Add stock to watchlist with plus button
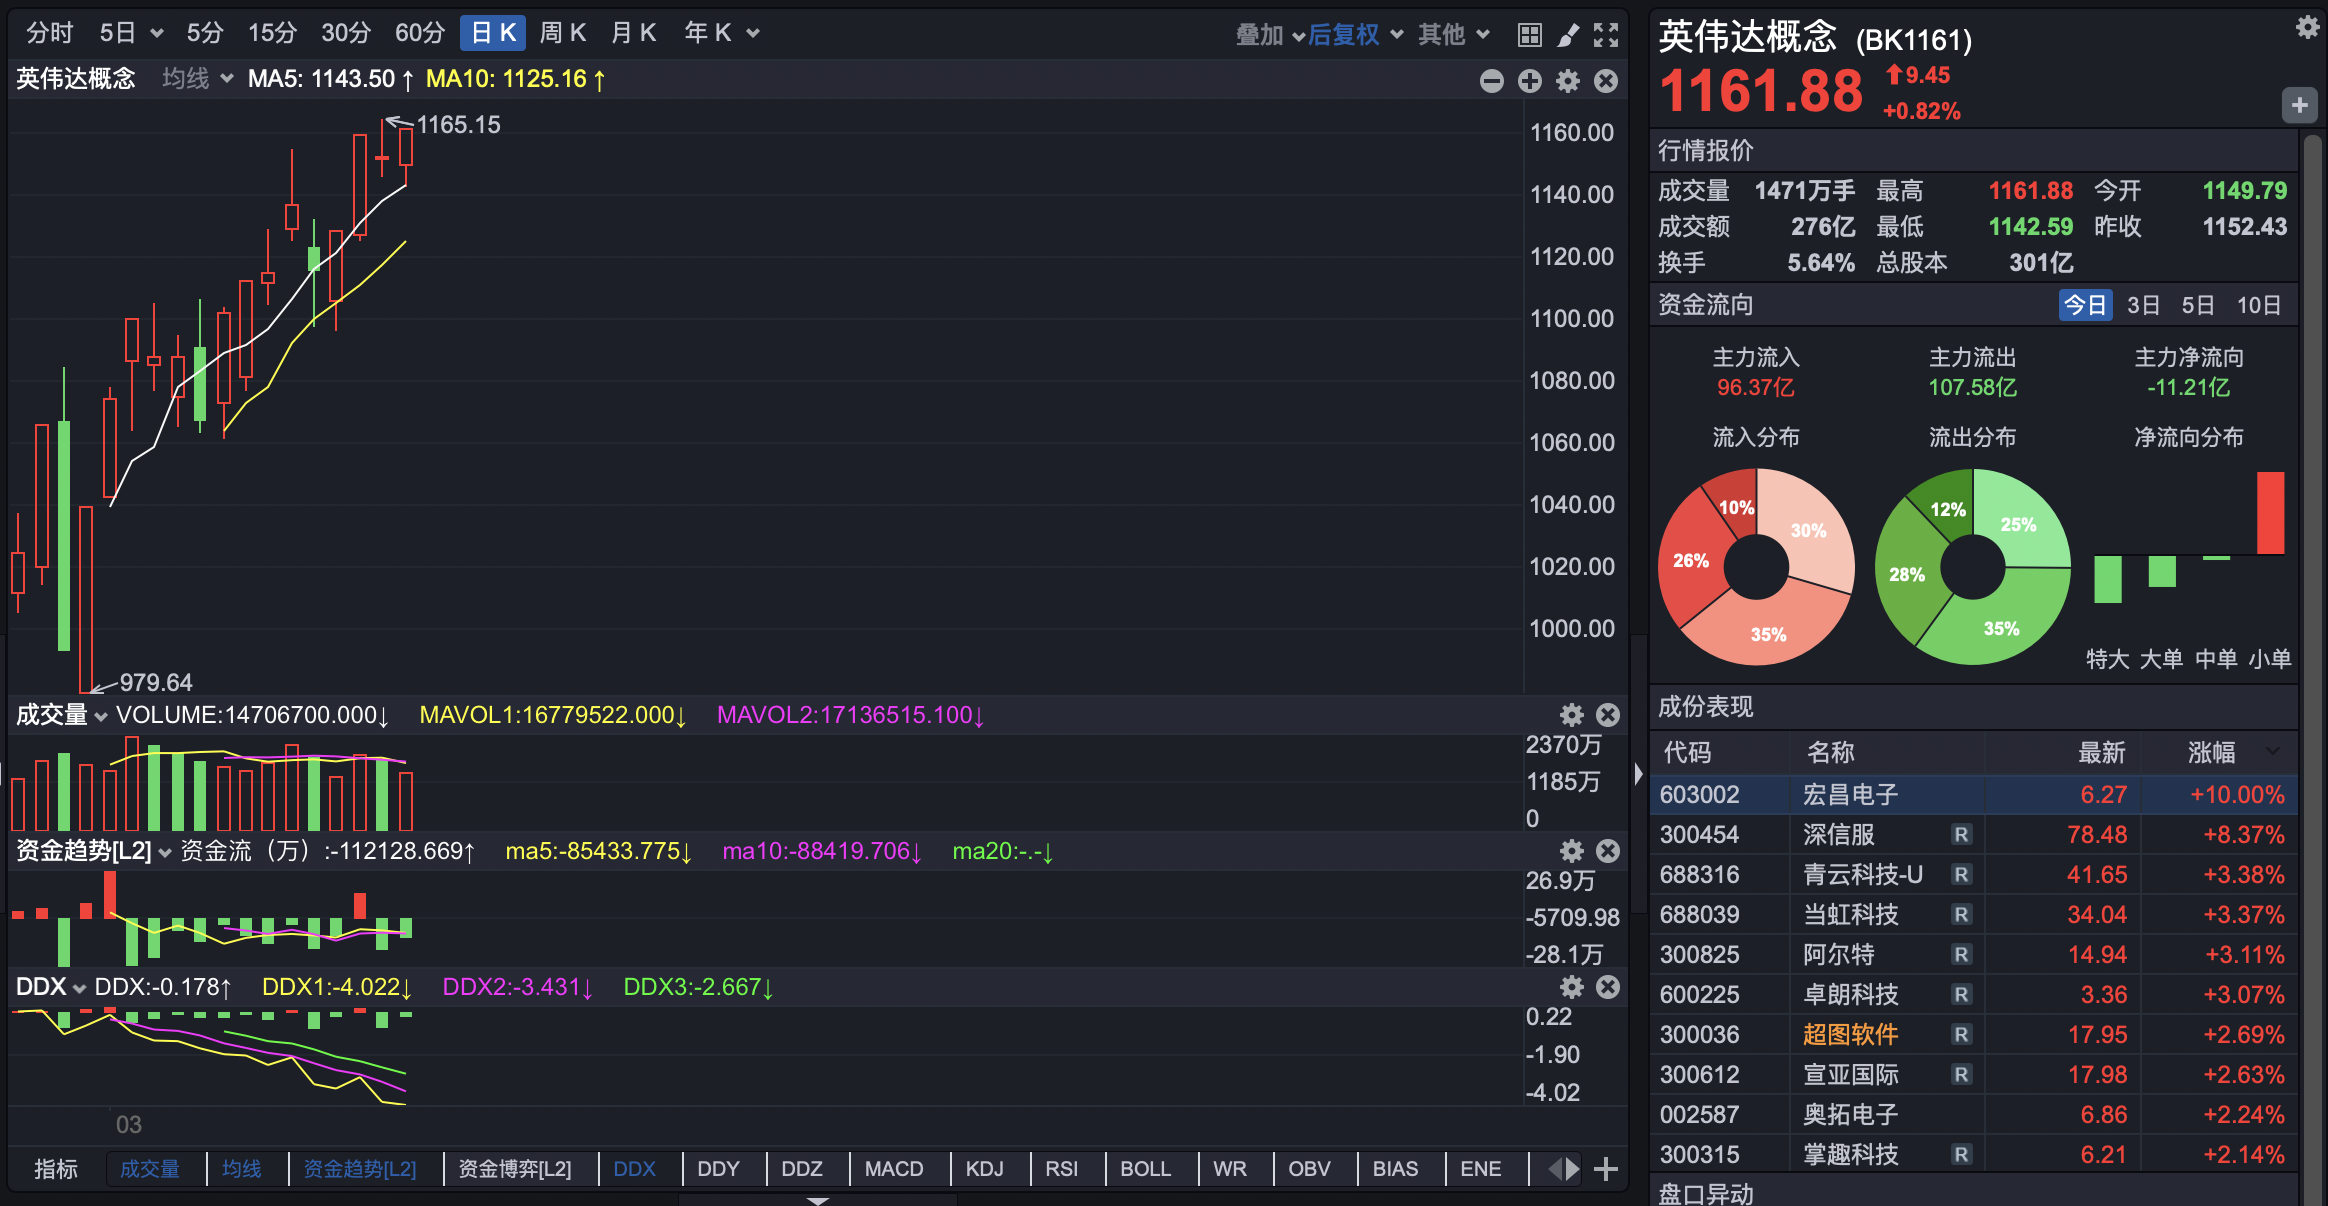This screenshot has width=2328, height=1206. (x=2299, y=105)
